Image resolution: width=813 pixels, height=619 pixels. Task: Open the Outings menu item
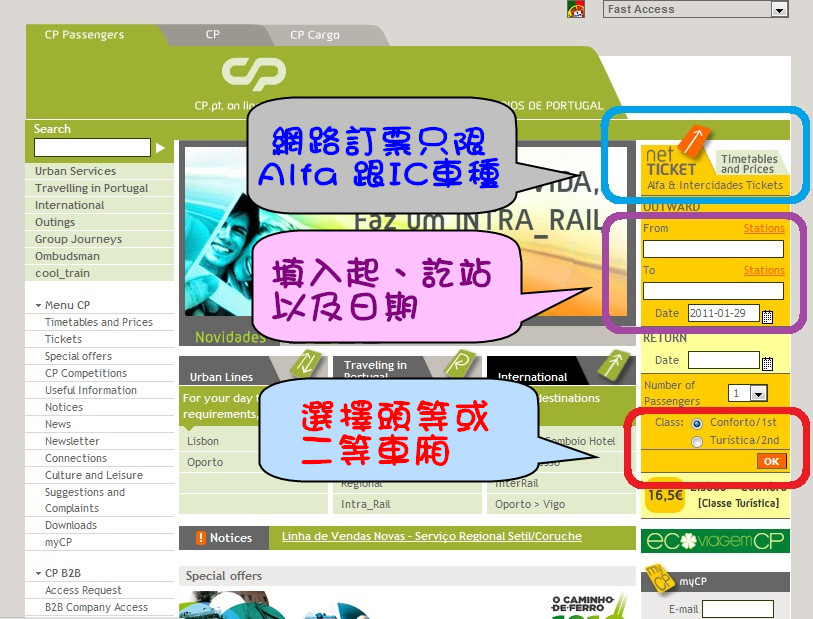pos(55,222)
